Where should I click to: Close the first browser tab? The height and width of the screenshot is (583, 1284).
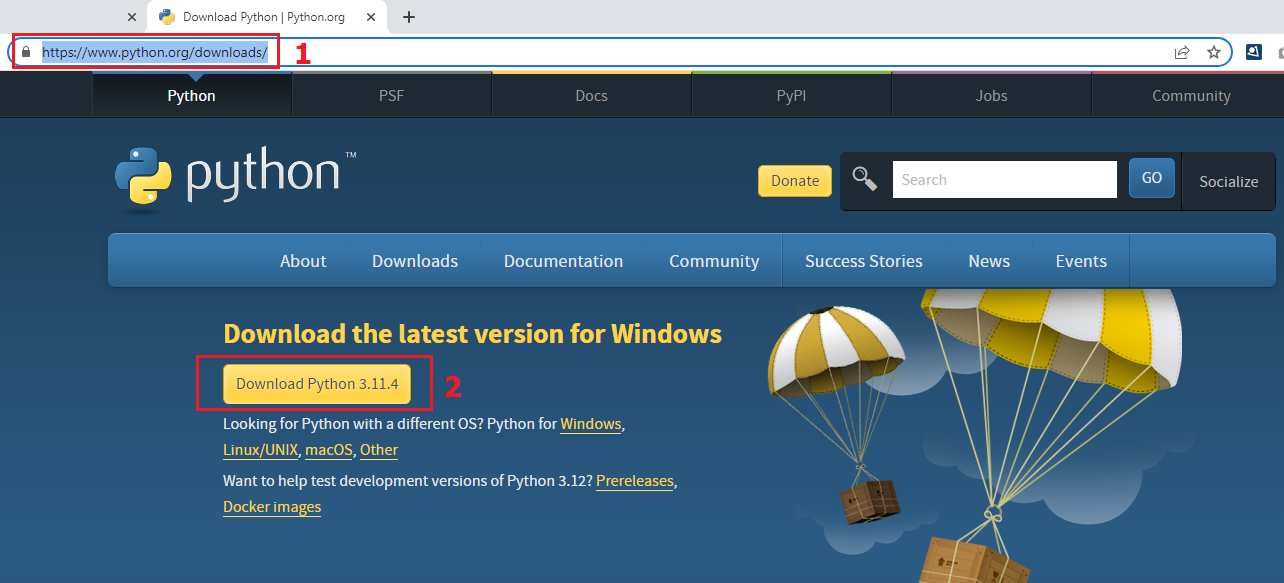pyautogui.click(x=132, y=17)
